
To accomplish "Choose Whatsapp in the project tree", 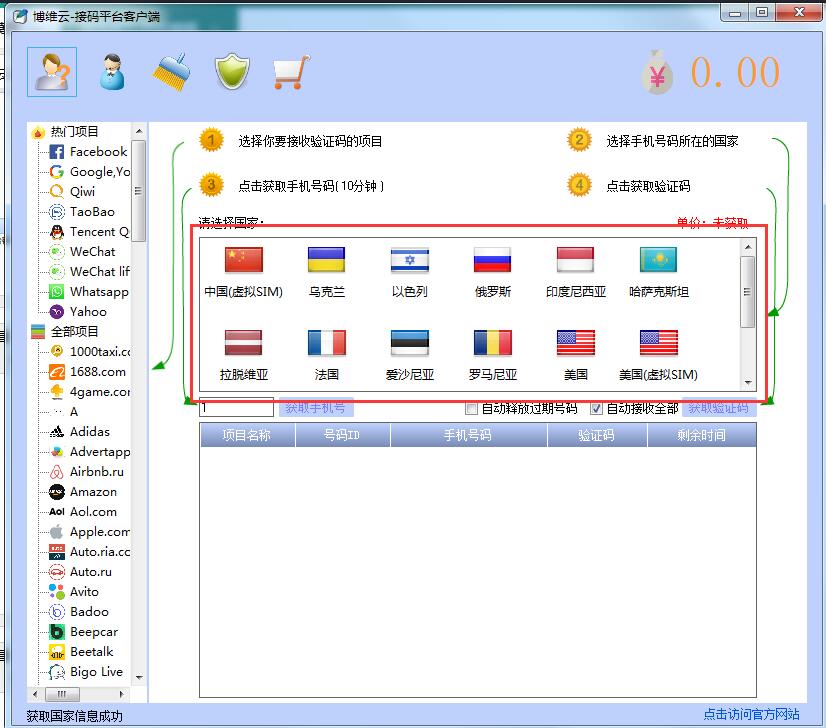I will (x=88, y=292).
